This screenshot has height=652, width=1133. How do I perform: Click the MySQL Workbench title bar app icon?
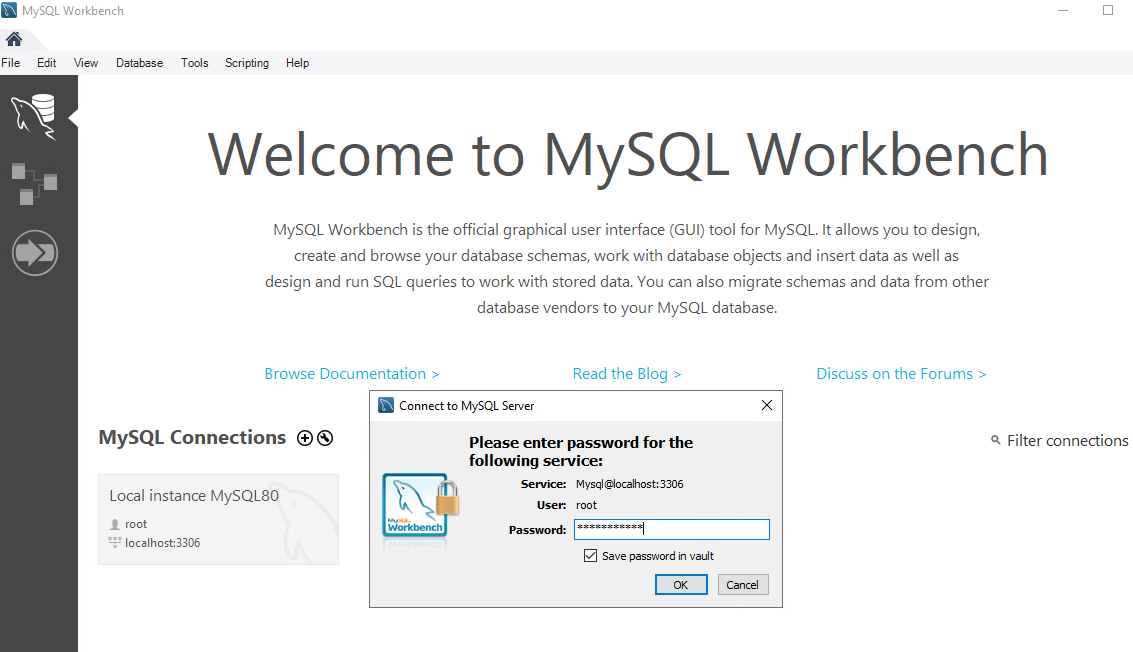[x=9, y=10]
